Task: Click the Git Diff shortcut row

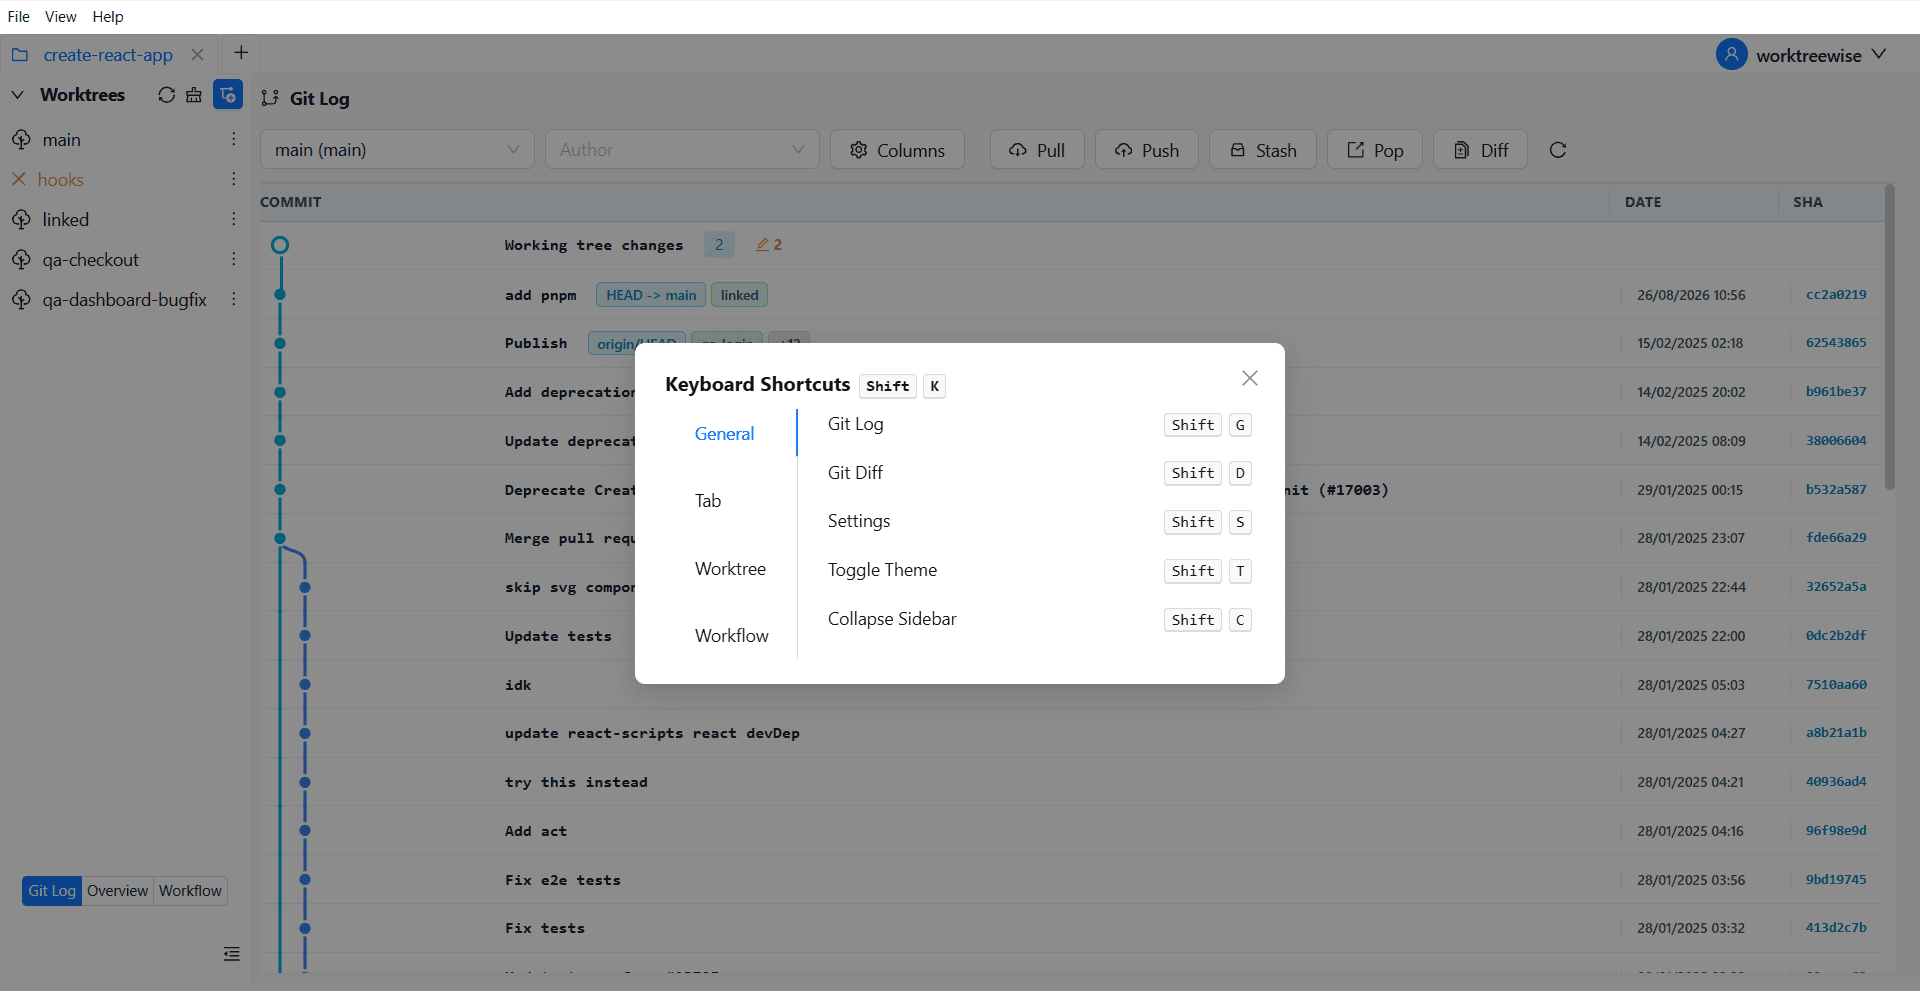Action: click(1040, 473)
